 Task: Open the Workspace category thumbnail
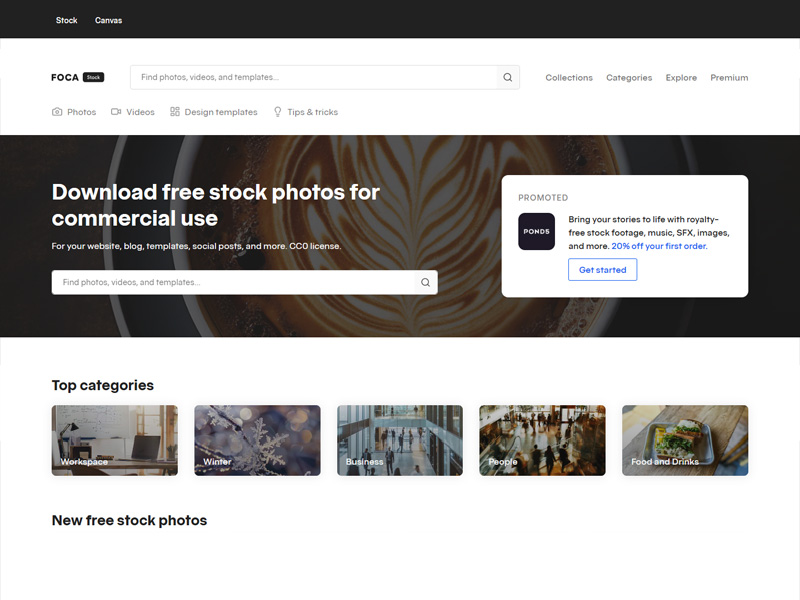115,440
